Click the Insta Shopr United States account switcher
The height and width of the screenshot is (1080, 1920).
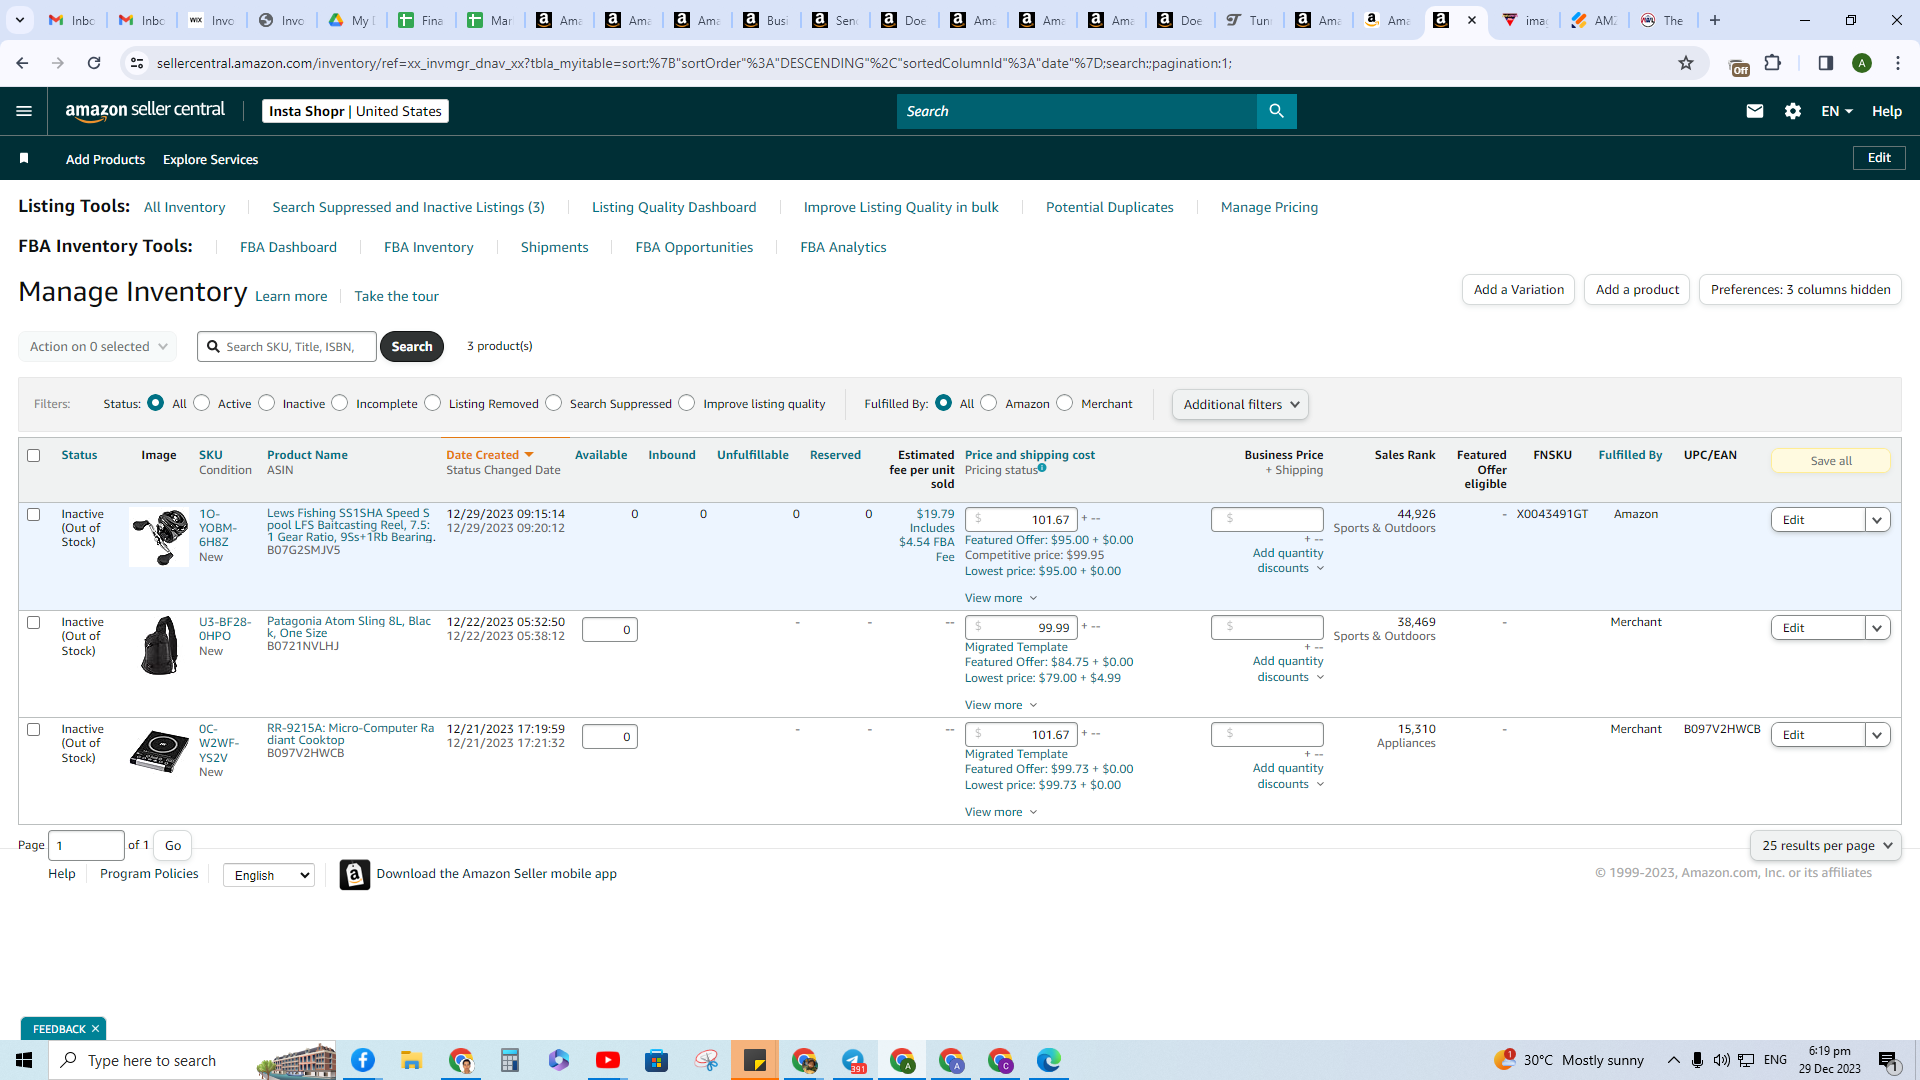point(355,111)
